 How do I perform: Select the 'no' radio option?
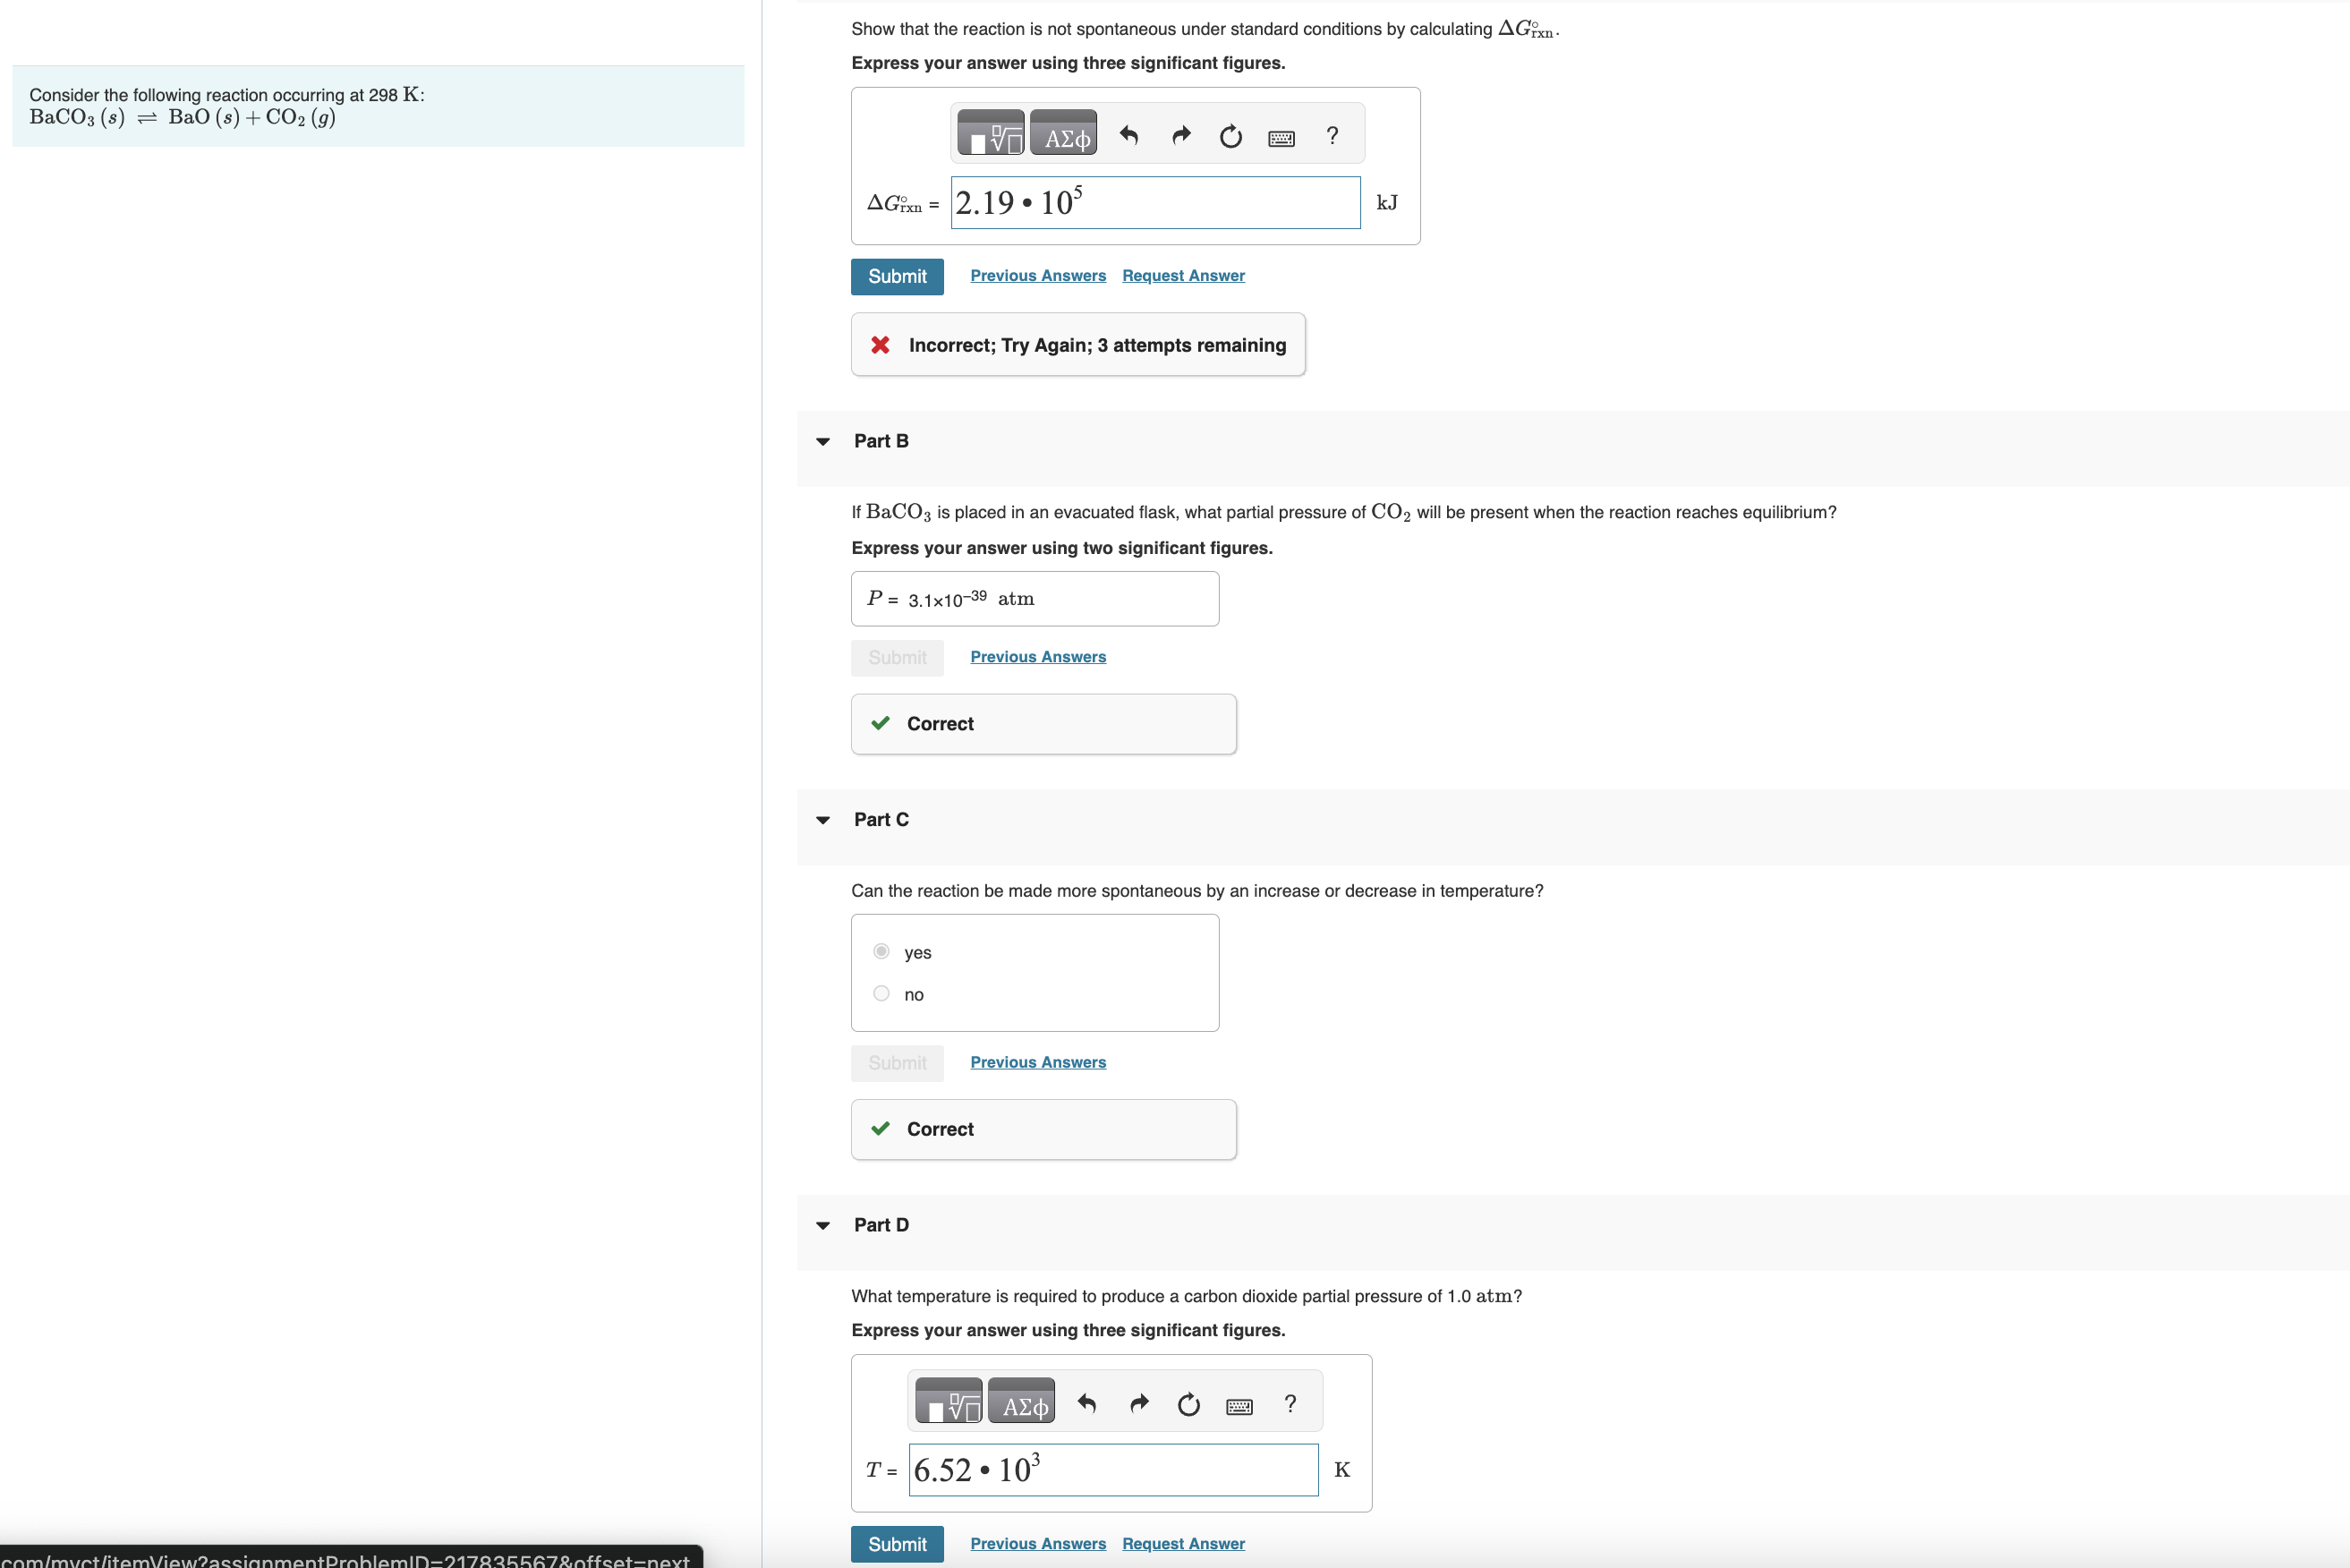coord(881,993)
